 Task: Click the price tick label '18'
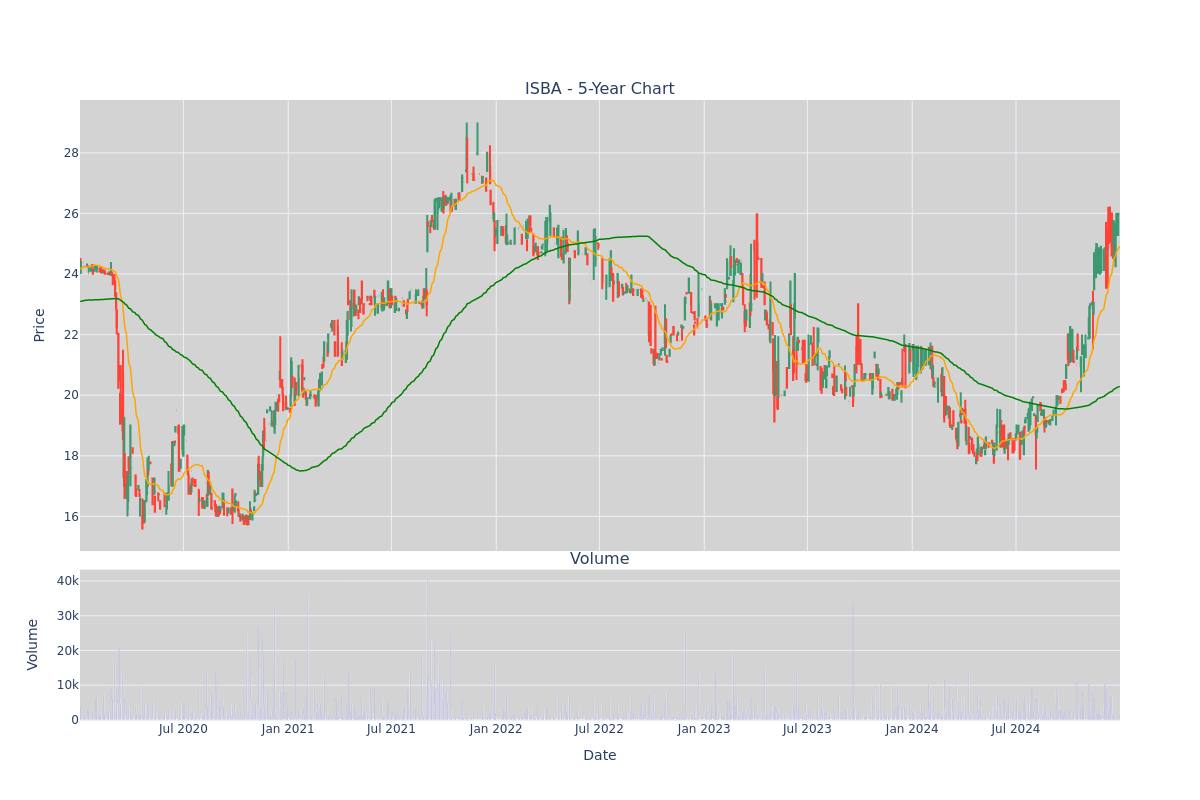point(72,456)
